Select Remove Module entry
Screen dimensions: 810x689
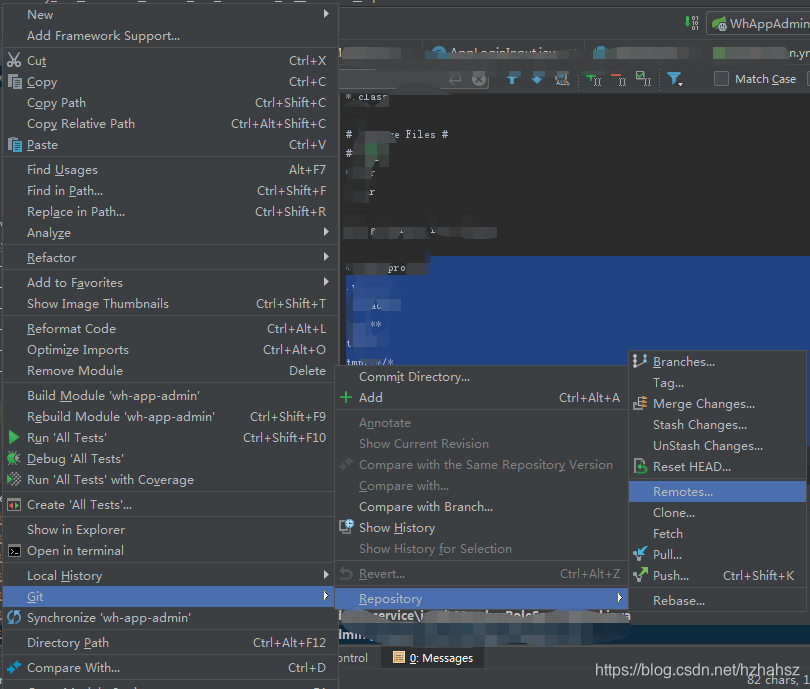click(170, 370)
